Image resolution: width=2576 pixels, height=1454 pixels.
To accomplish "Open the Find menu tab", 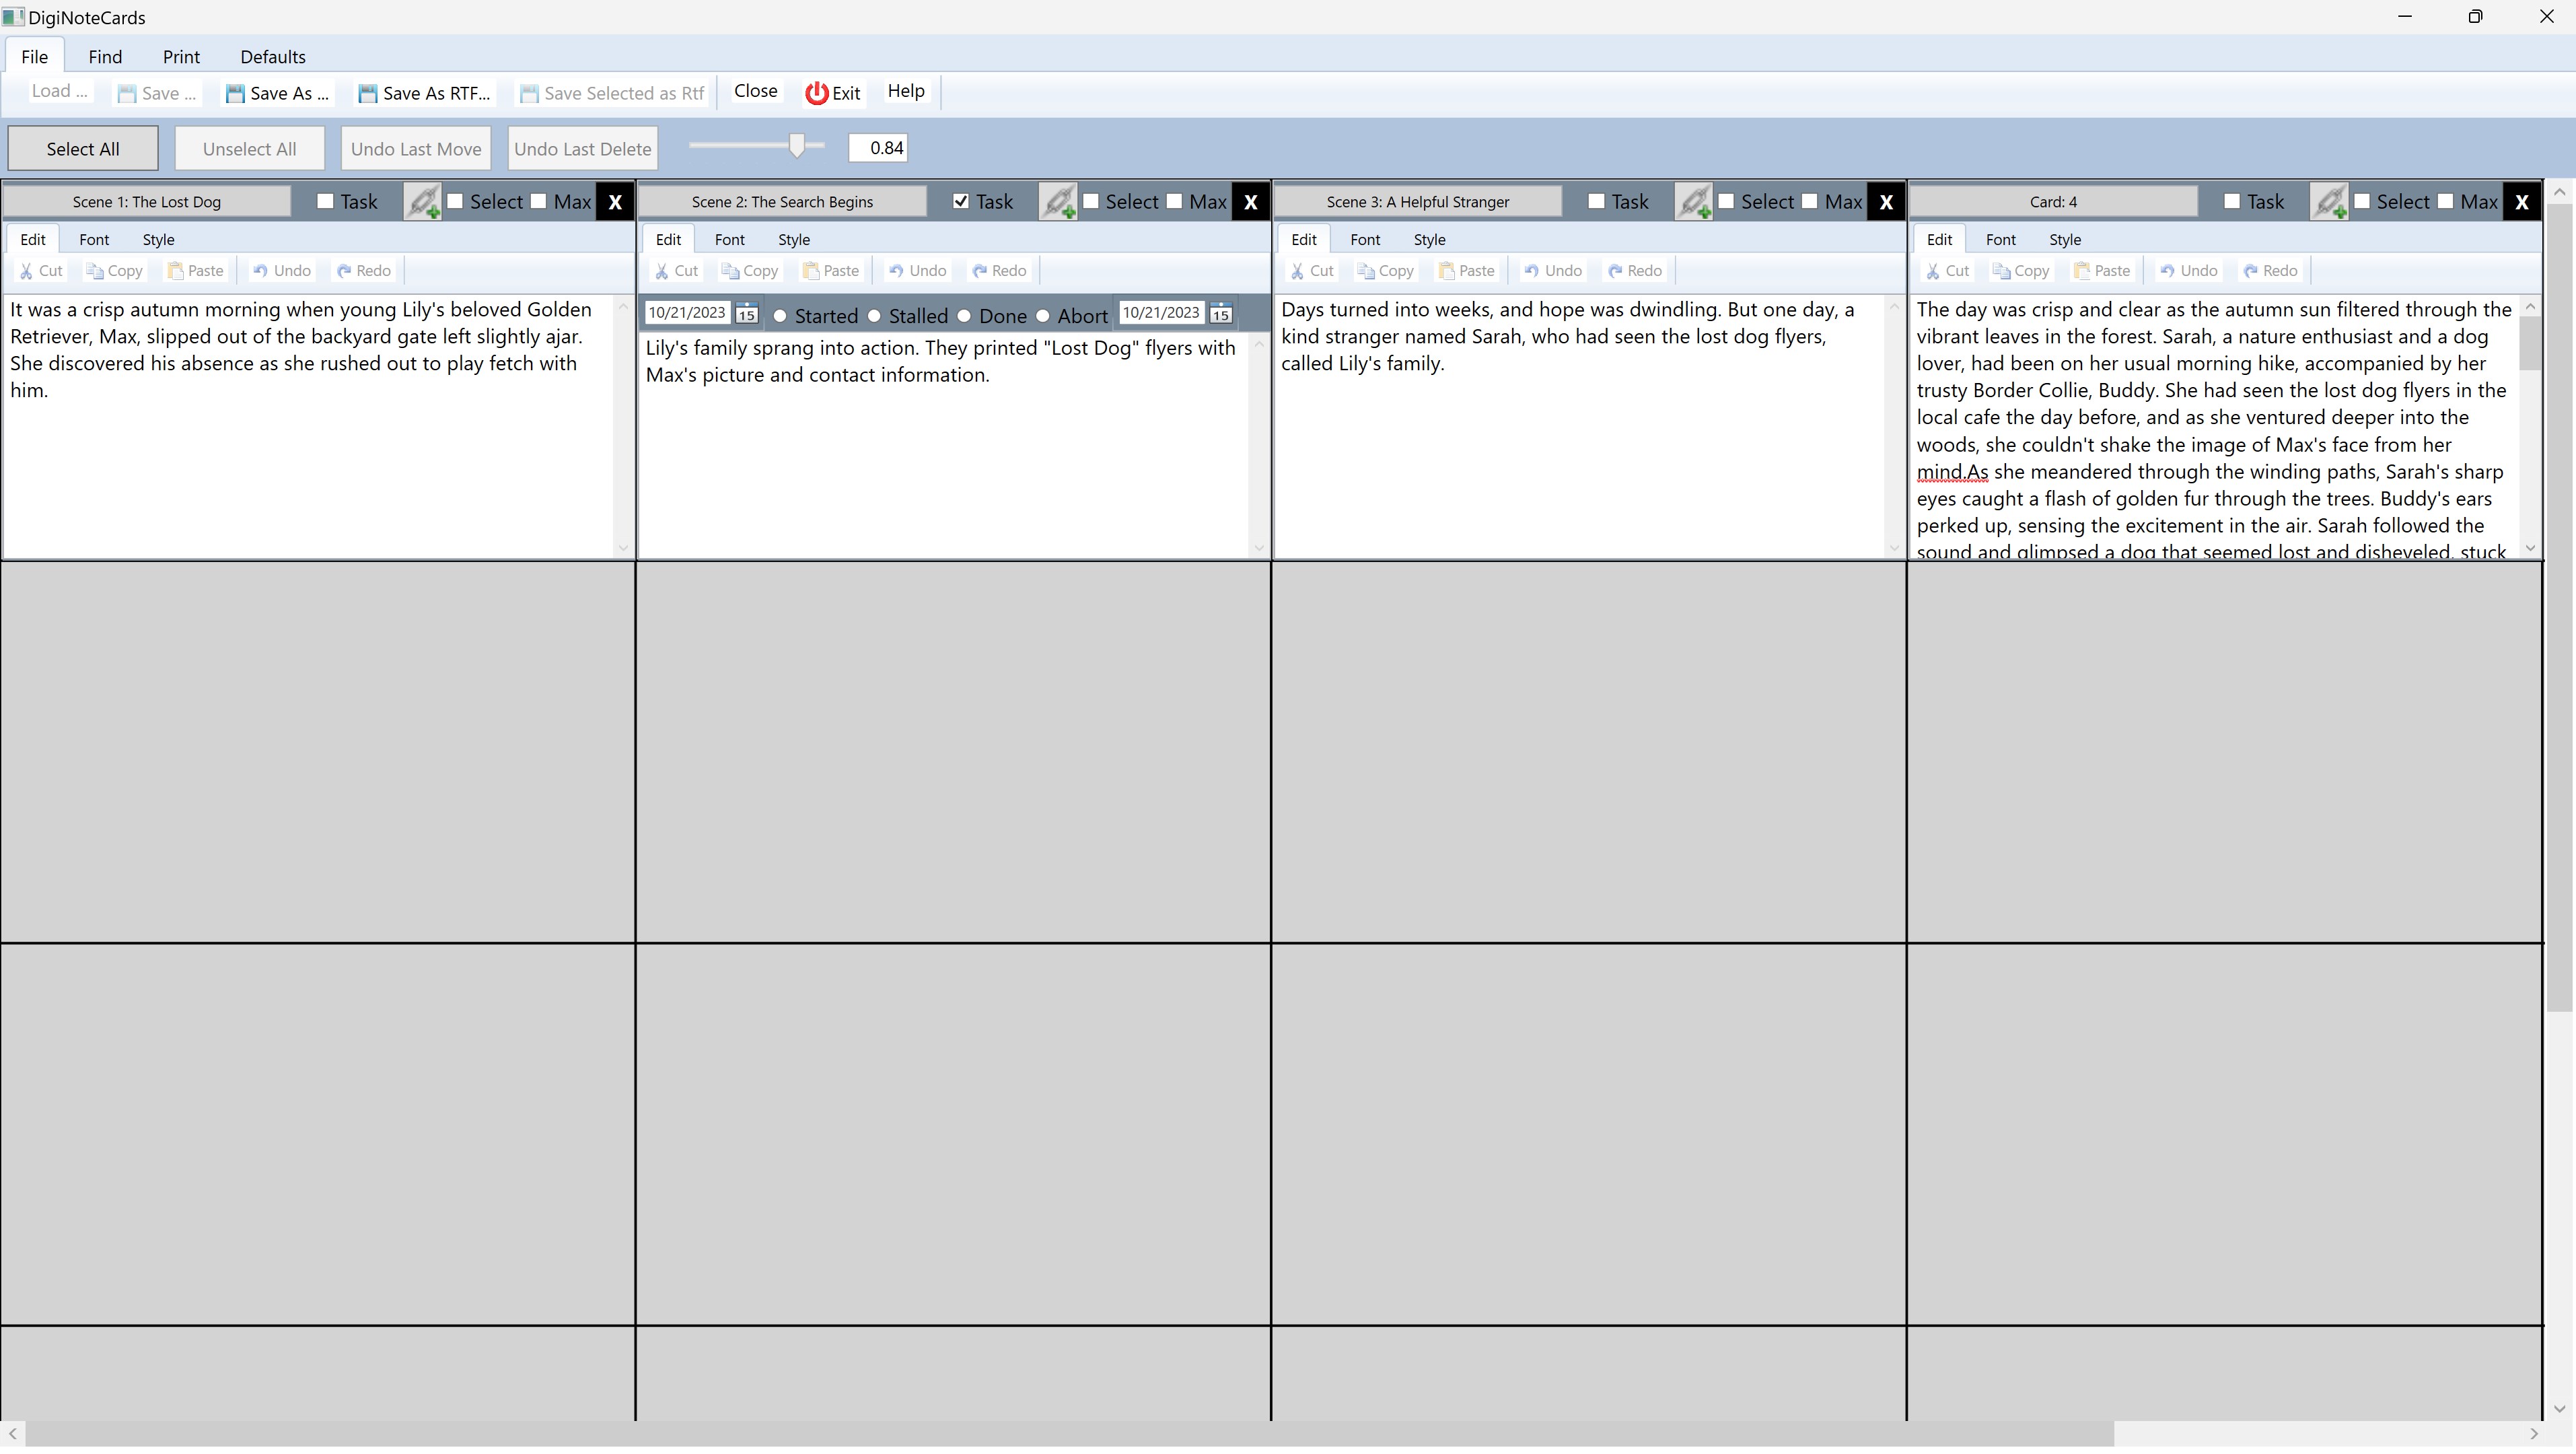I will (105, 57).
